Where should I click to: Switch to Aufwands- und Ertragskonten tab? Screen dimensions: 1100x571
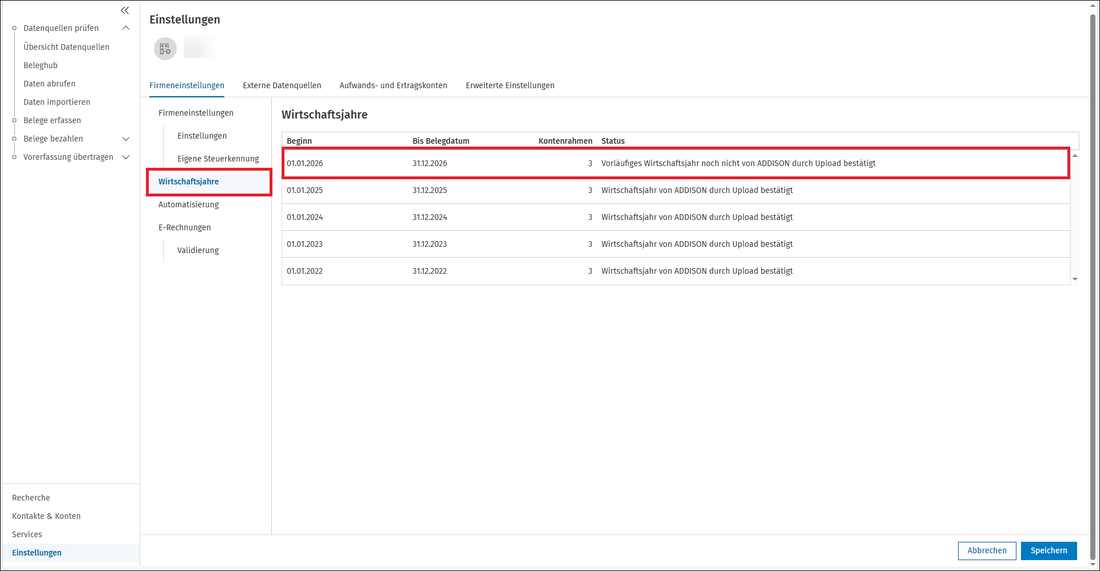pyautogui.click(x=394, y=86)
